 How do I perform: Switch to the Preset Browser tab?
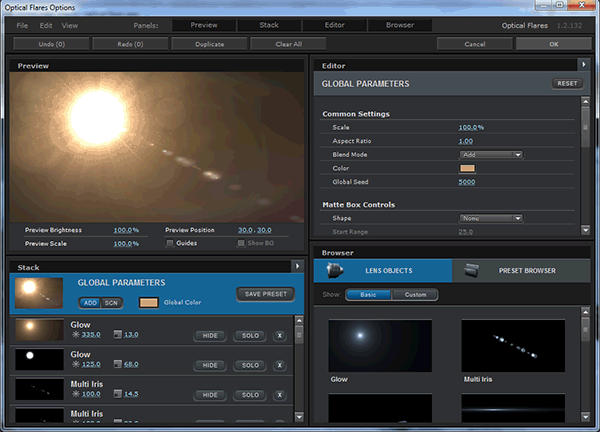(x=521, y=271)
